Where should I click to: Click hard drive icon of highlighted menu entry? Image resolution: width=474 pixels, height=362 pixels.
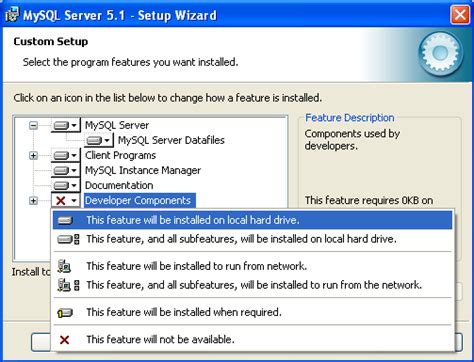tap(65, 221)
